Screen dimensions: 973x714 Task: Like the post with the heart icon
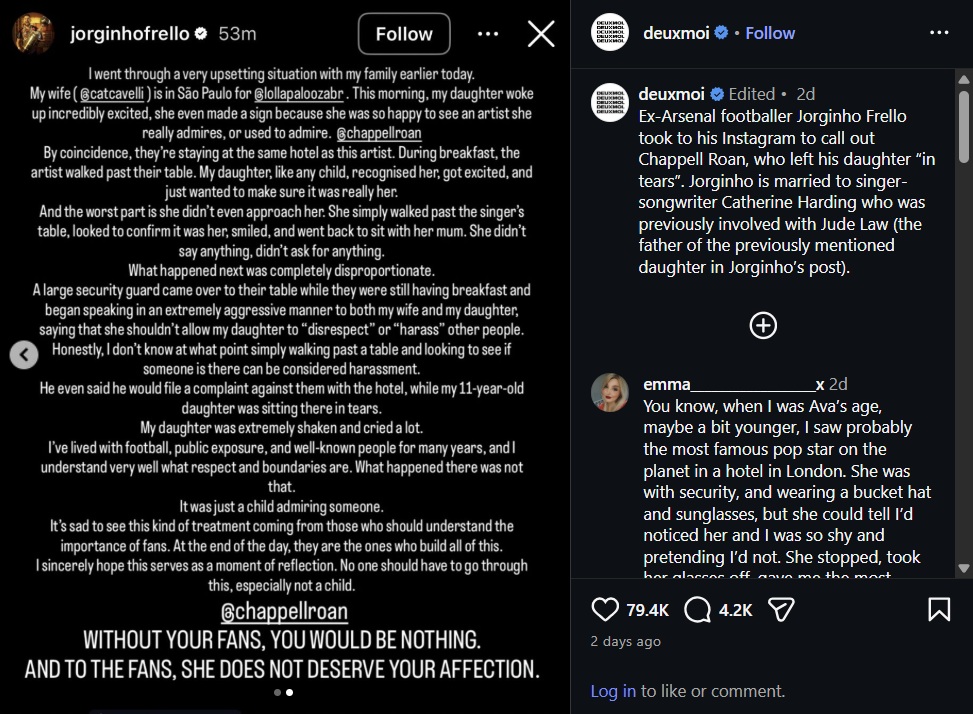tap(605, 609)
